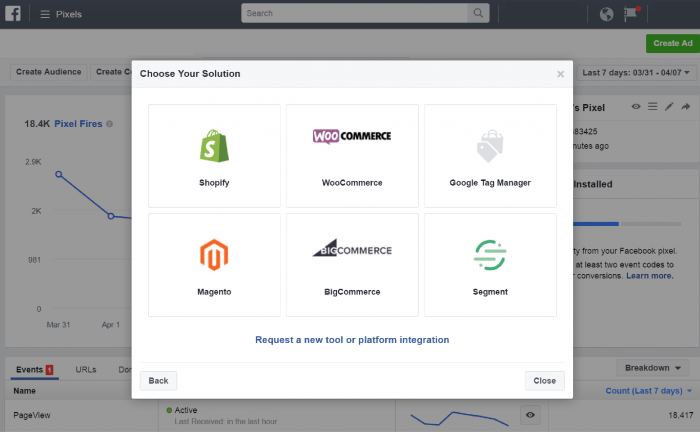Click the PageView sparkline chart

[x=459, y=418]
